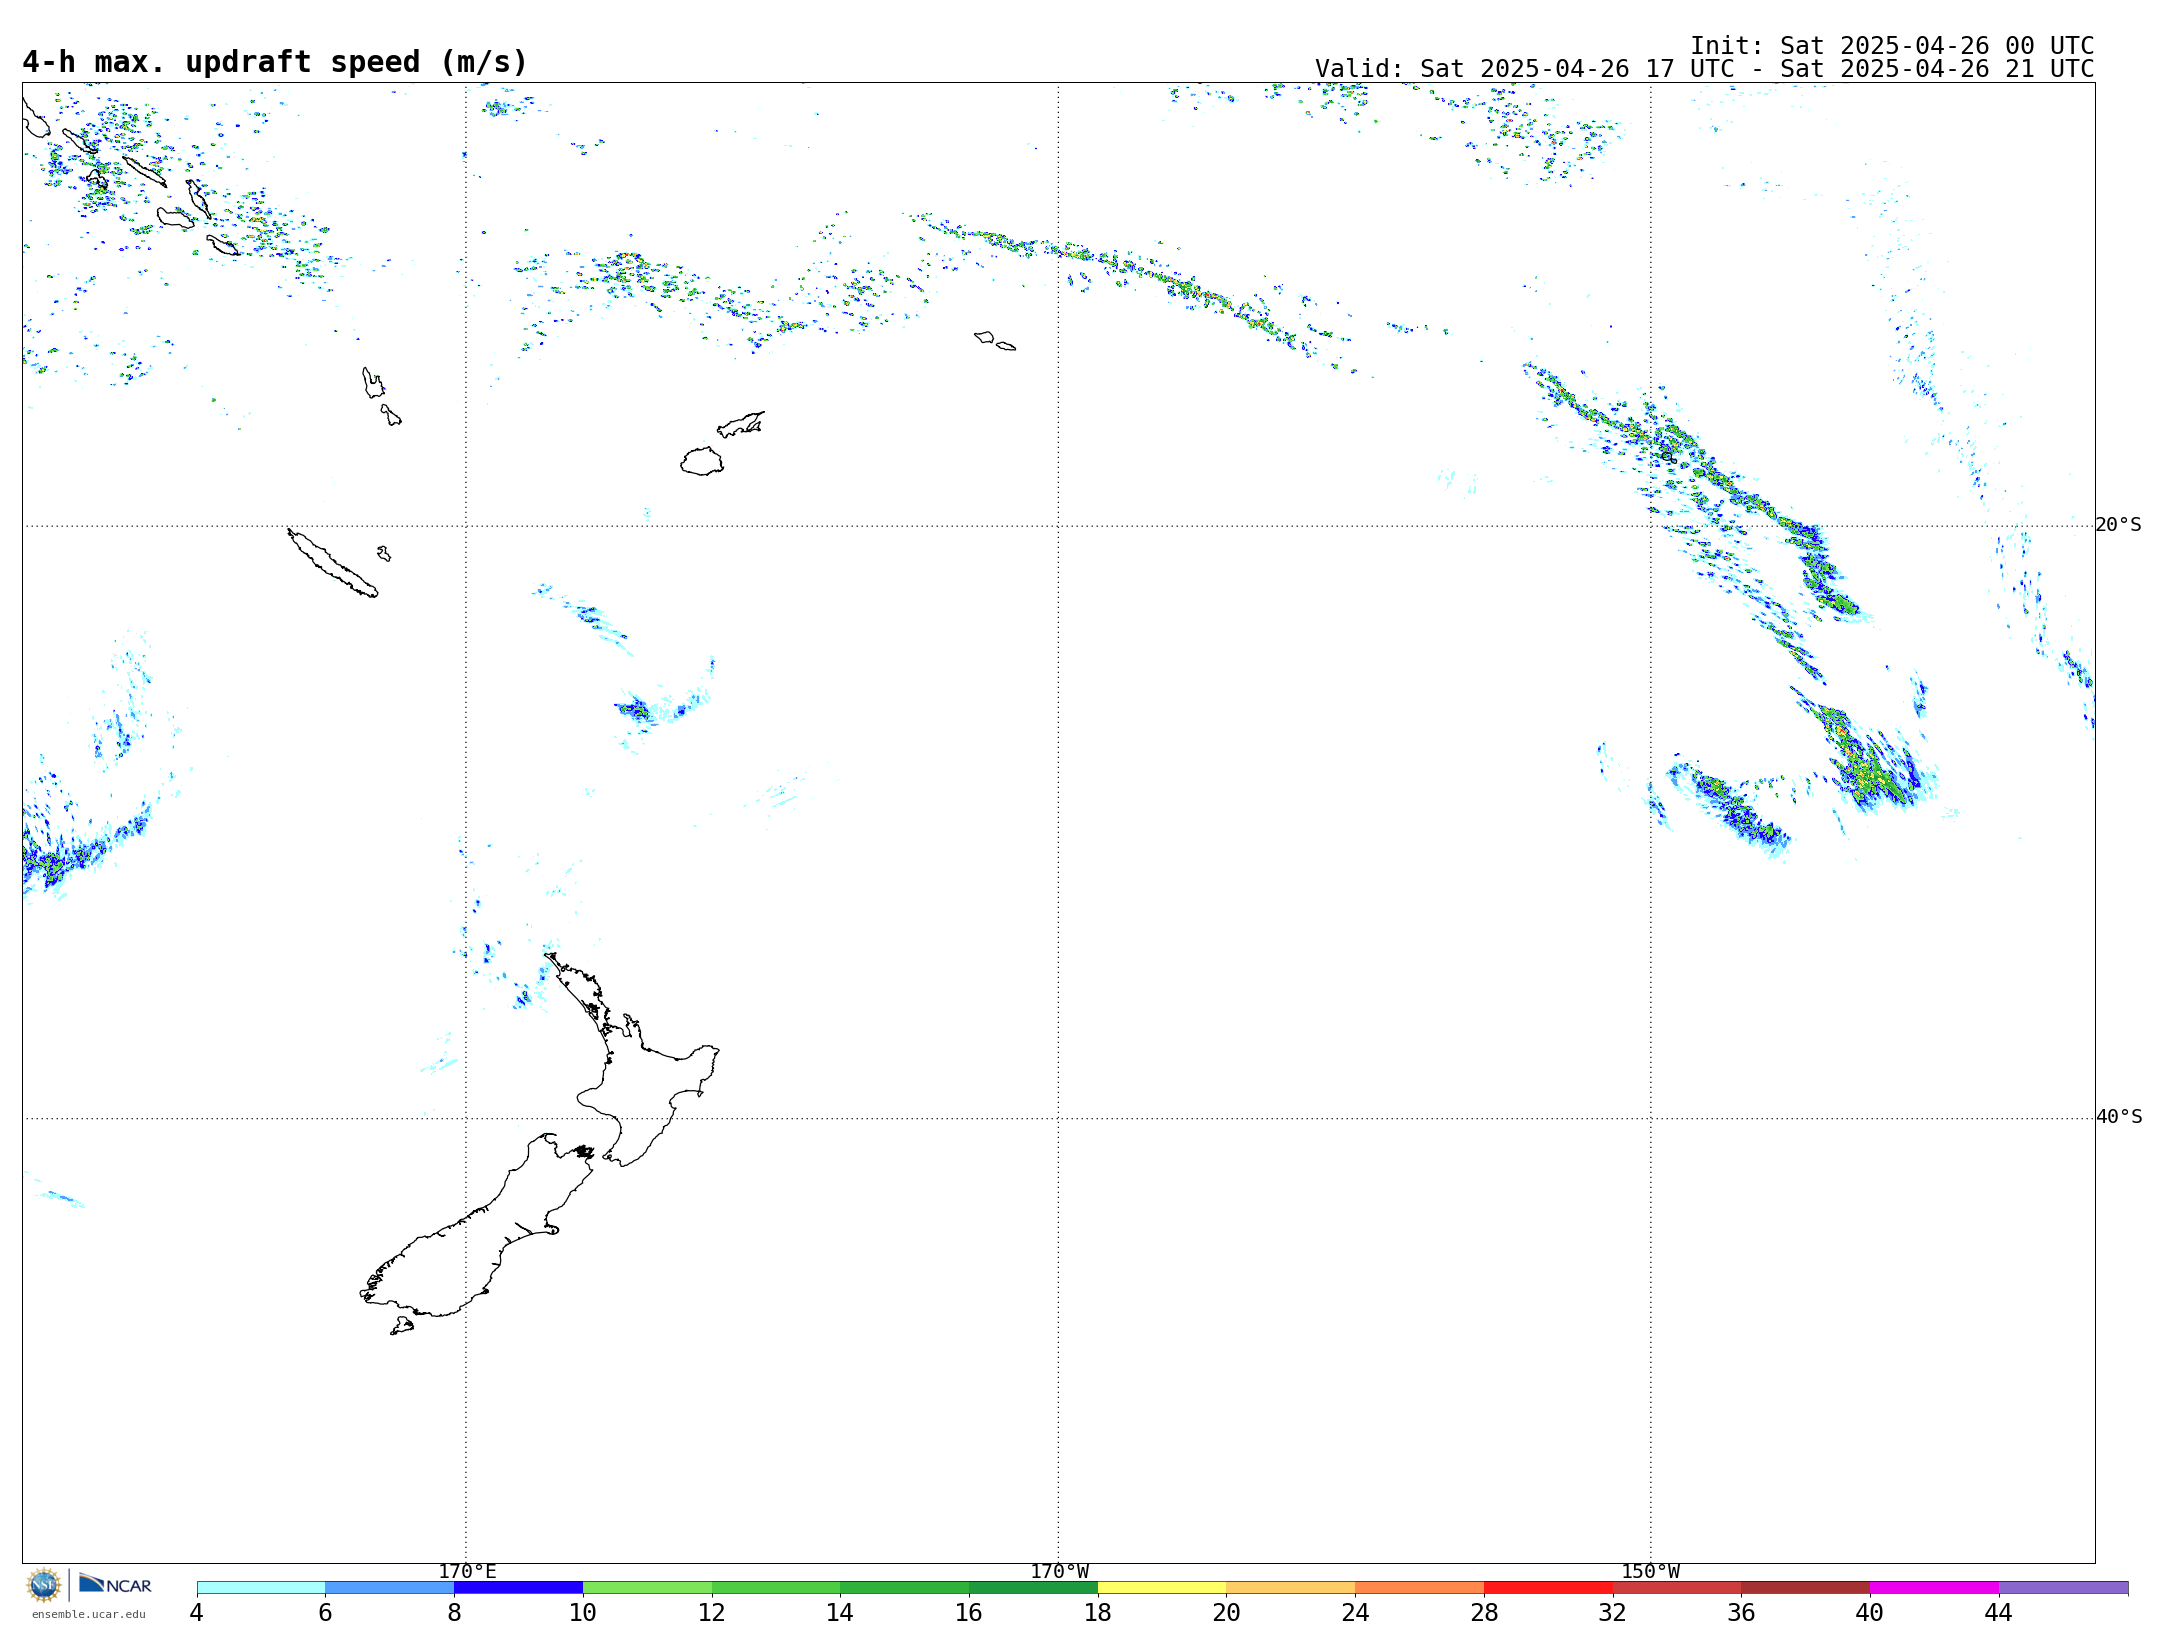Click the colorbar tick label 44

pos(1999,1612)
